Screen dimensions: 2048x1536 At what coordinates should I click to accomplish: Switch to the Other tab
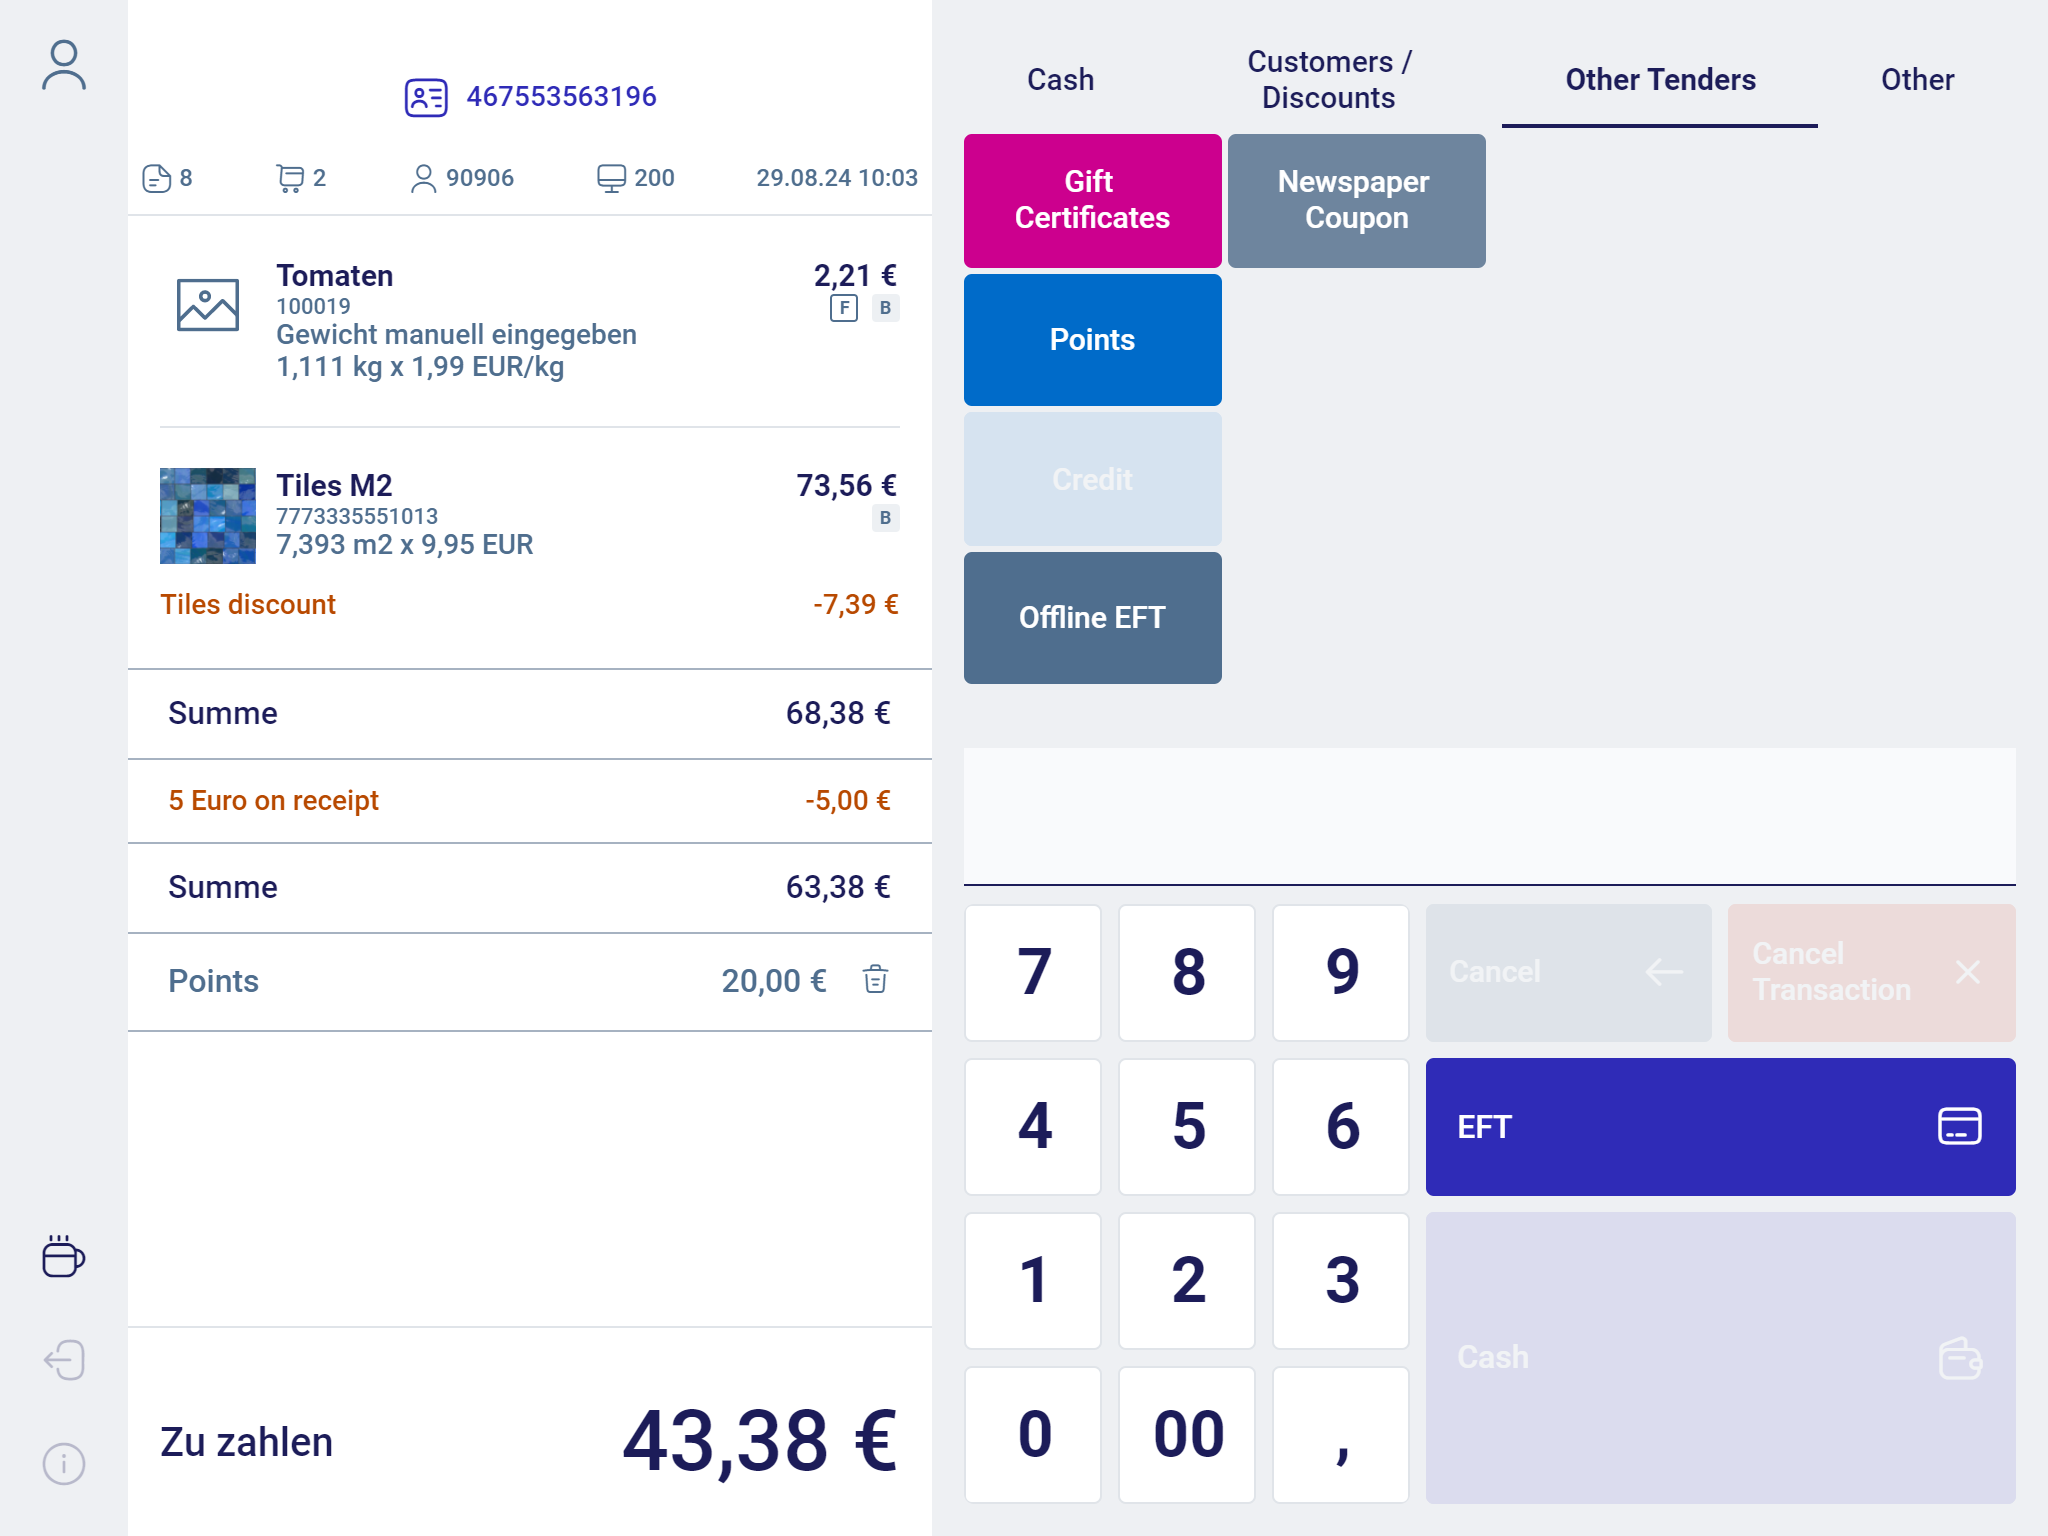(1917, 79)
